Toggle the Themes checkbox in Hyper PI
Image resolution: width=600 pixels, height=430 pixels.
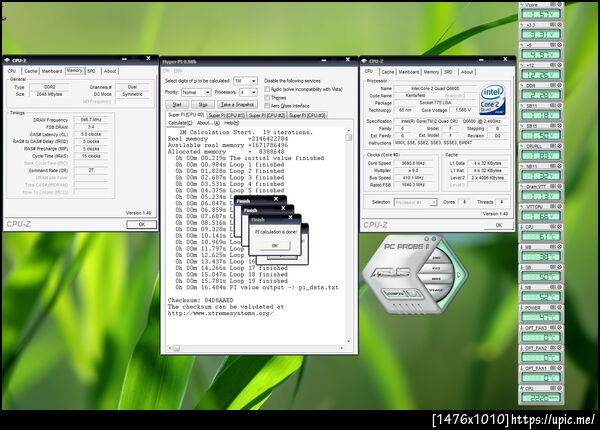tap(267, 98)
